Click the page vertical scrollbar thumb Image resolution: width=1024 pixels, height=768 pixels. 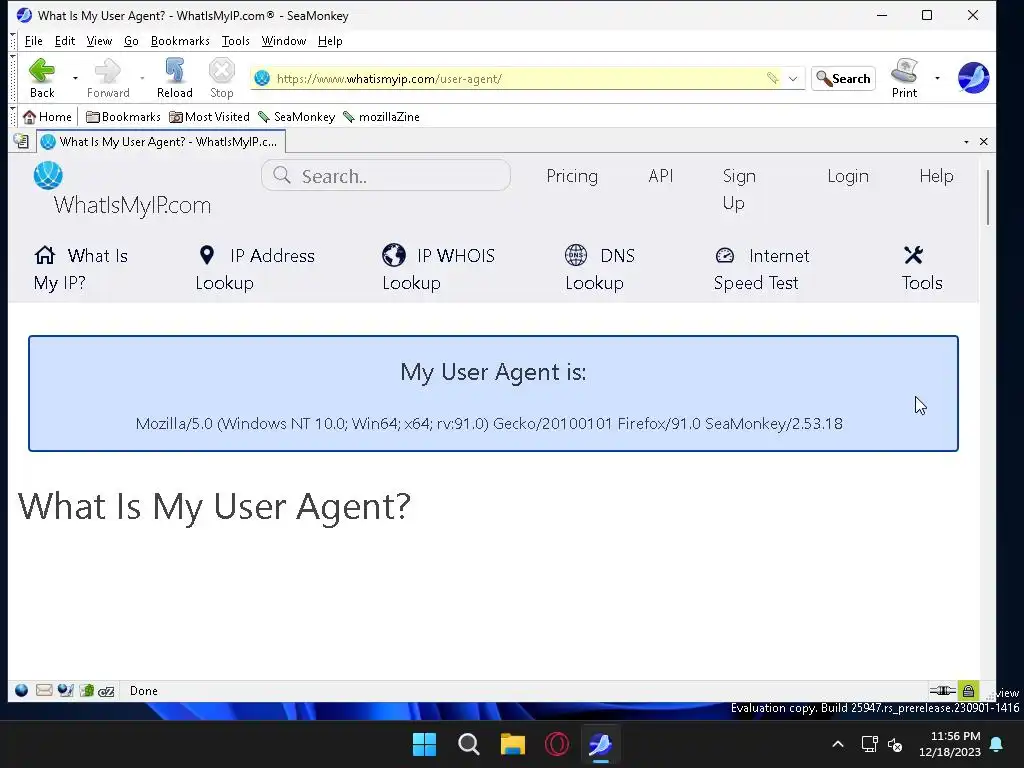[987, 197]
